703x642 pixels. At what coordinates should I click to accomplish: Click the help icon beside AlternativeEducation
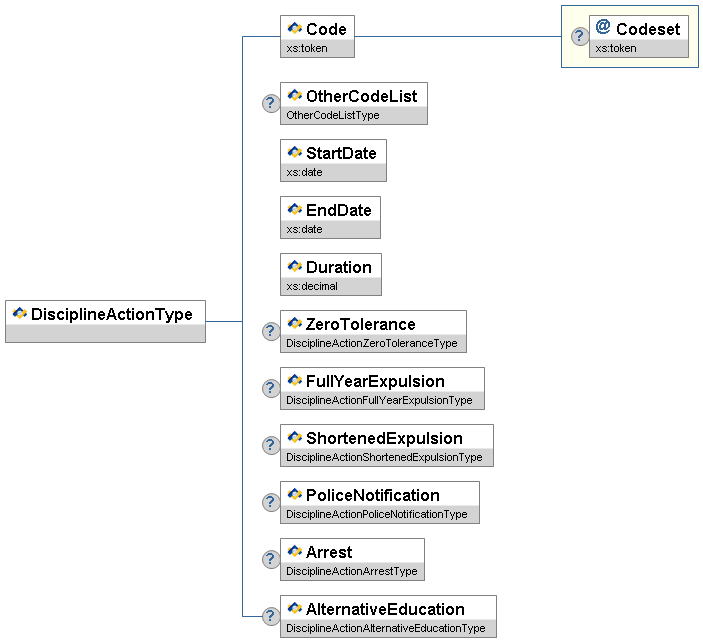(x=271, y=616)
